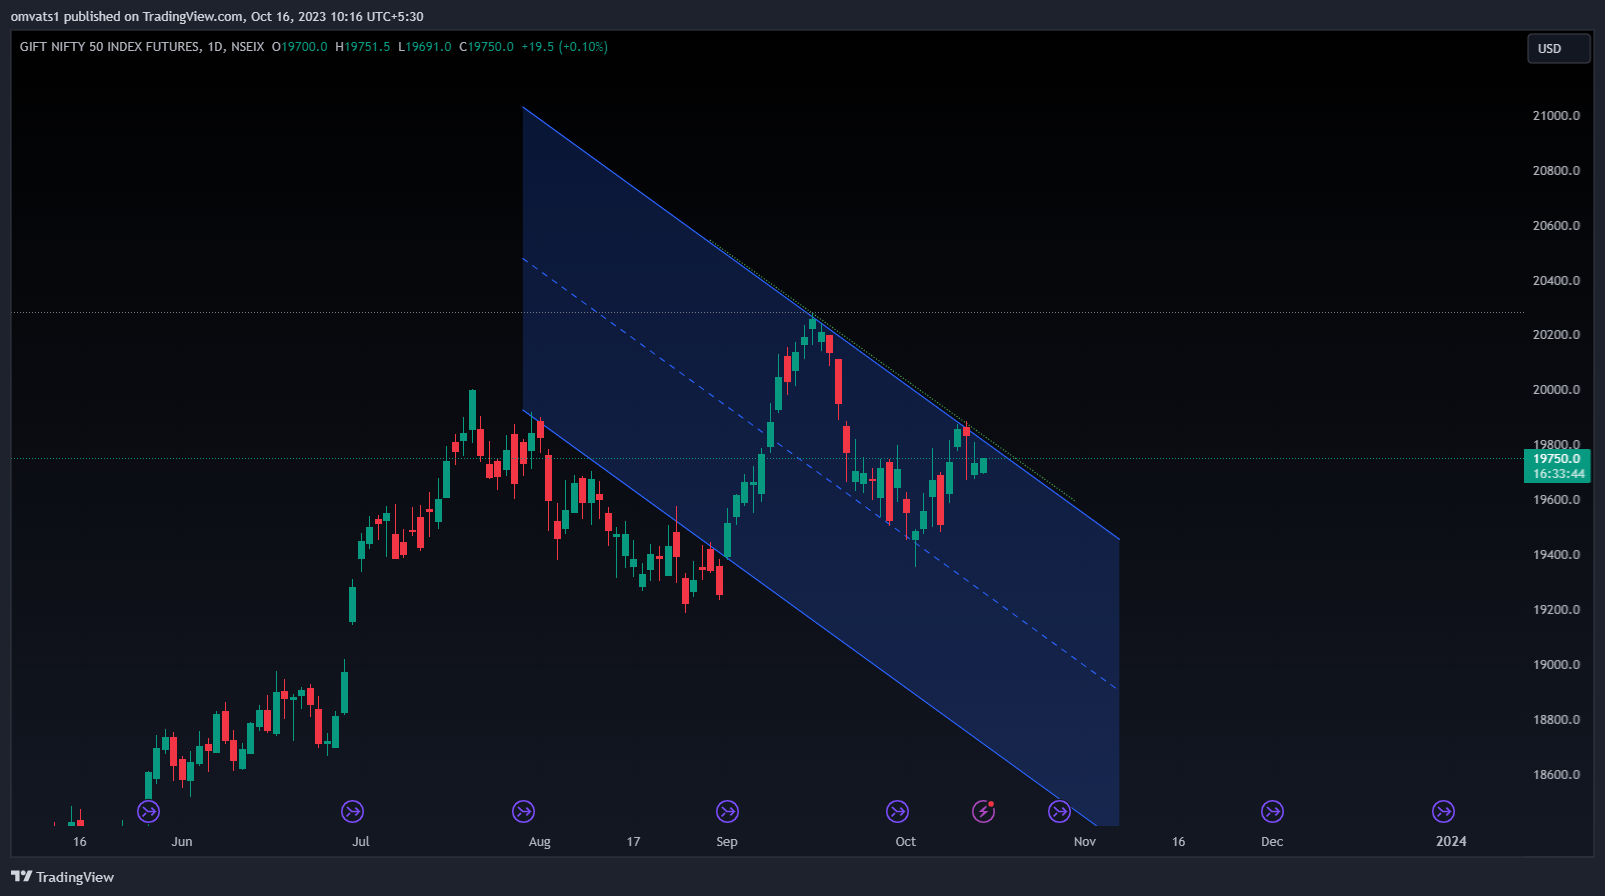Click the 19400.0 price axis label

pyautogui.click(x=1556, y=555)
